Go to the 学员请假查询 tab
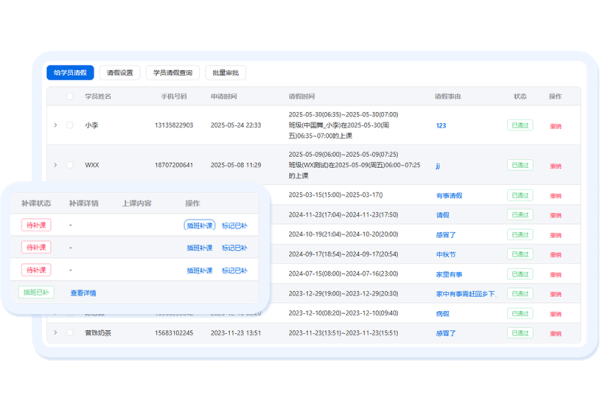This screenshot has height=410, width=600. click(171, 73)
